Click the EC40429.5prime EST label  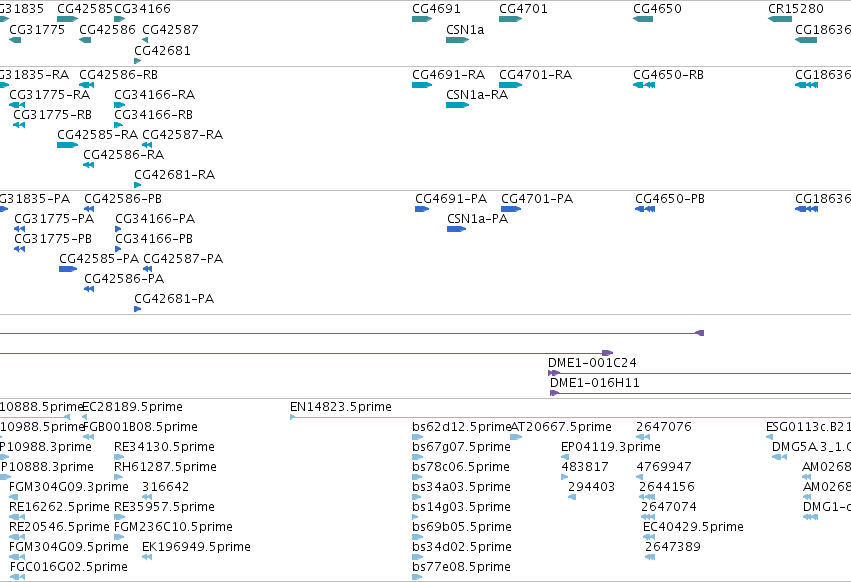(694, 527)
